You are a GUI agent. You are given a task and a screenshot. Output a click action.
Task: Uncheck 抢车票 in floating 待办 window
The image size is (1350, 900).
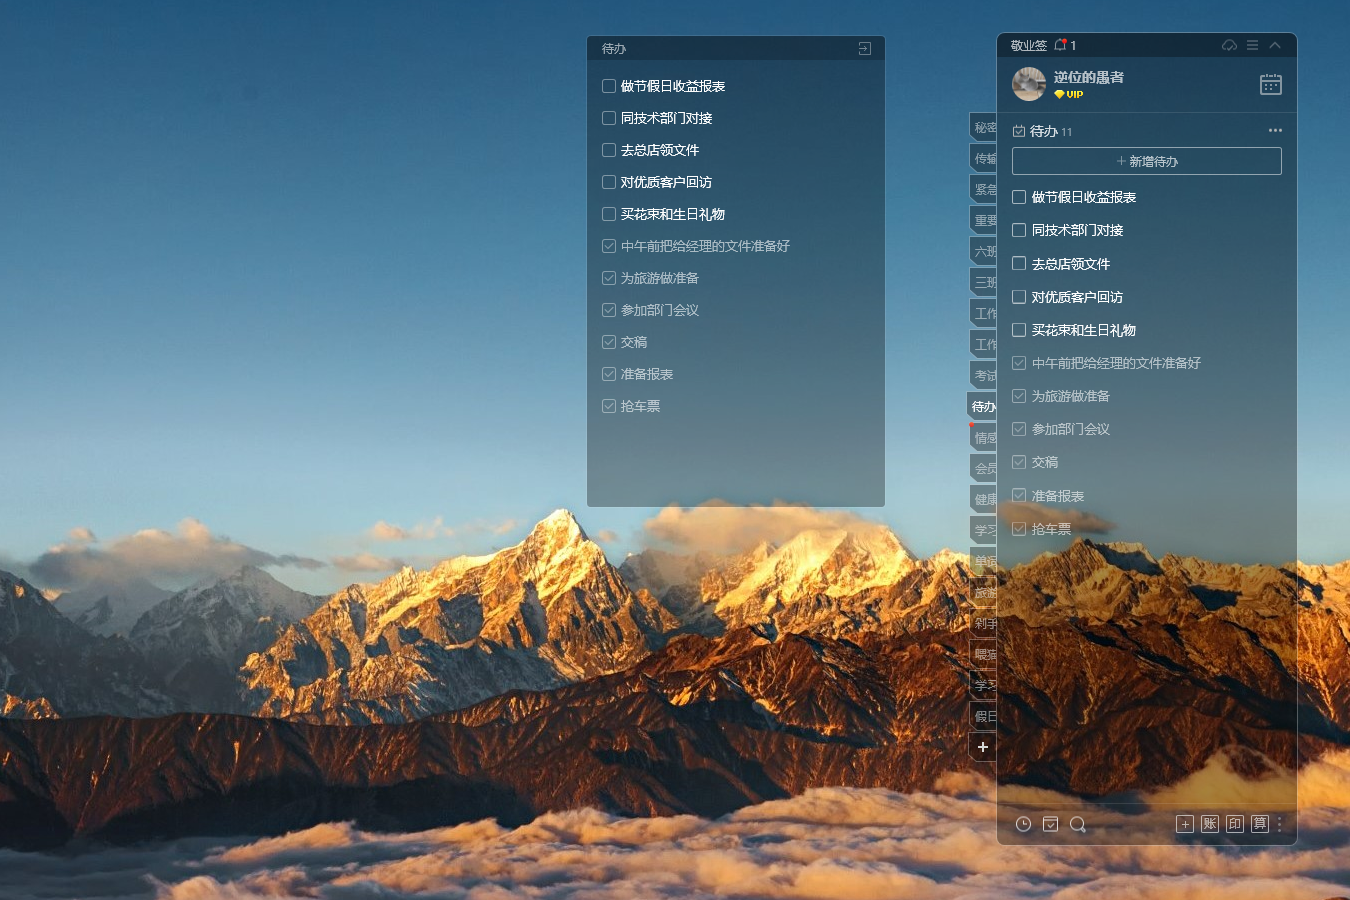coord(609,406)
